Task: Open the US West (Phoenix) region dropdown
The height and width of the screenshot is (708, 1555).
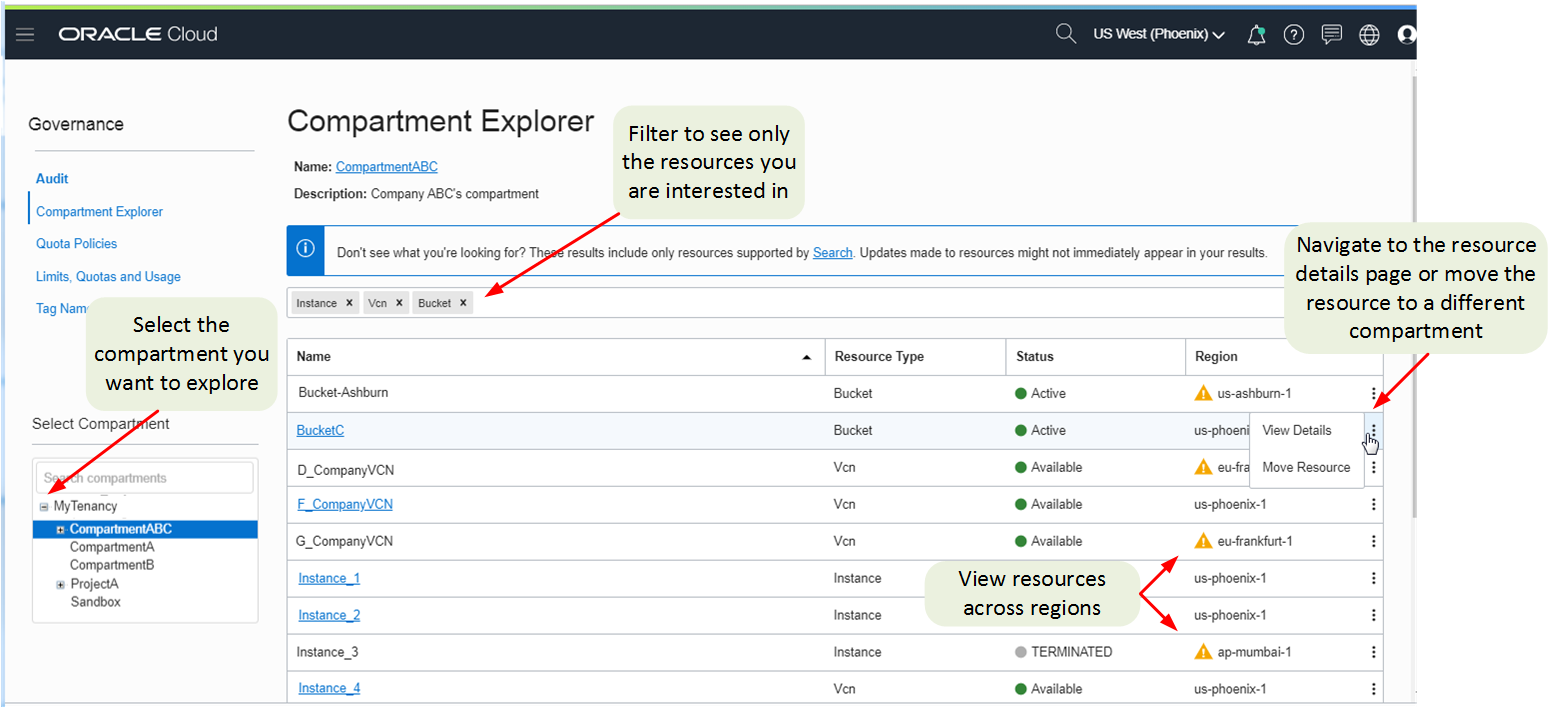Action: pos(1159,34)
